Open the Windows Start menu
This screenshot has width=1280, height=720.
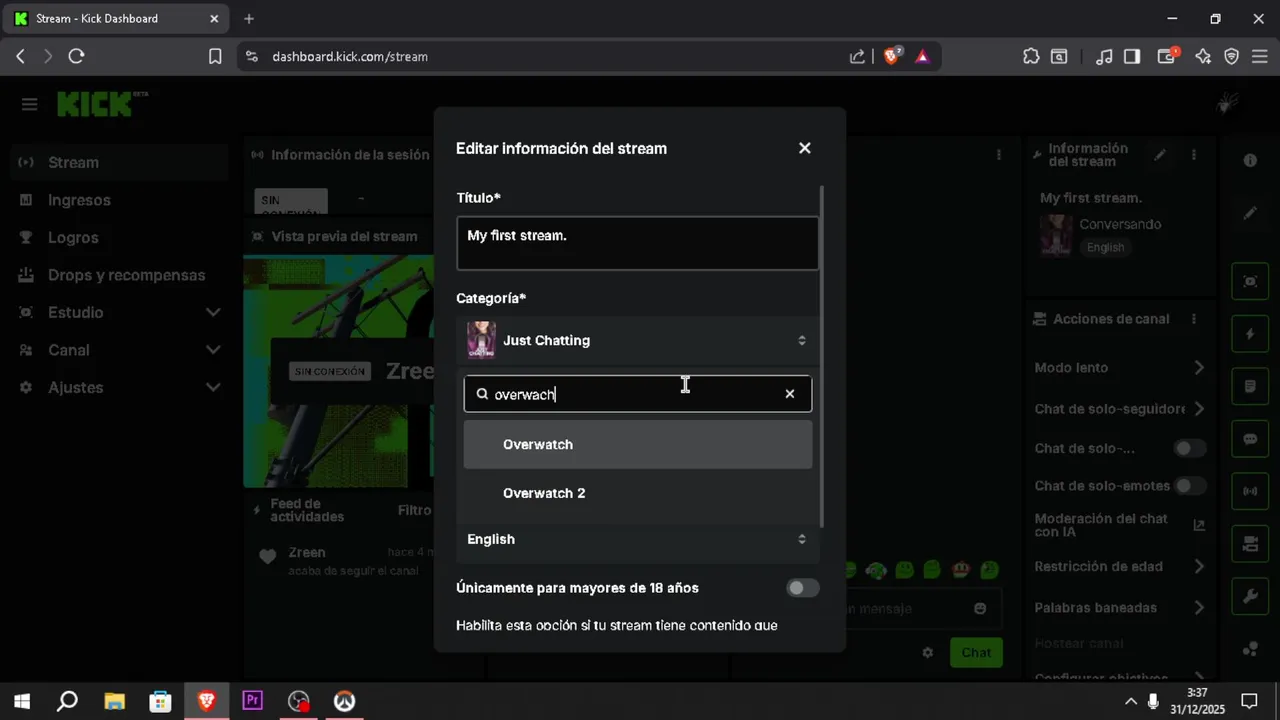click(21, 701)
